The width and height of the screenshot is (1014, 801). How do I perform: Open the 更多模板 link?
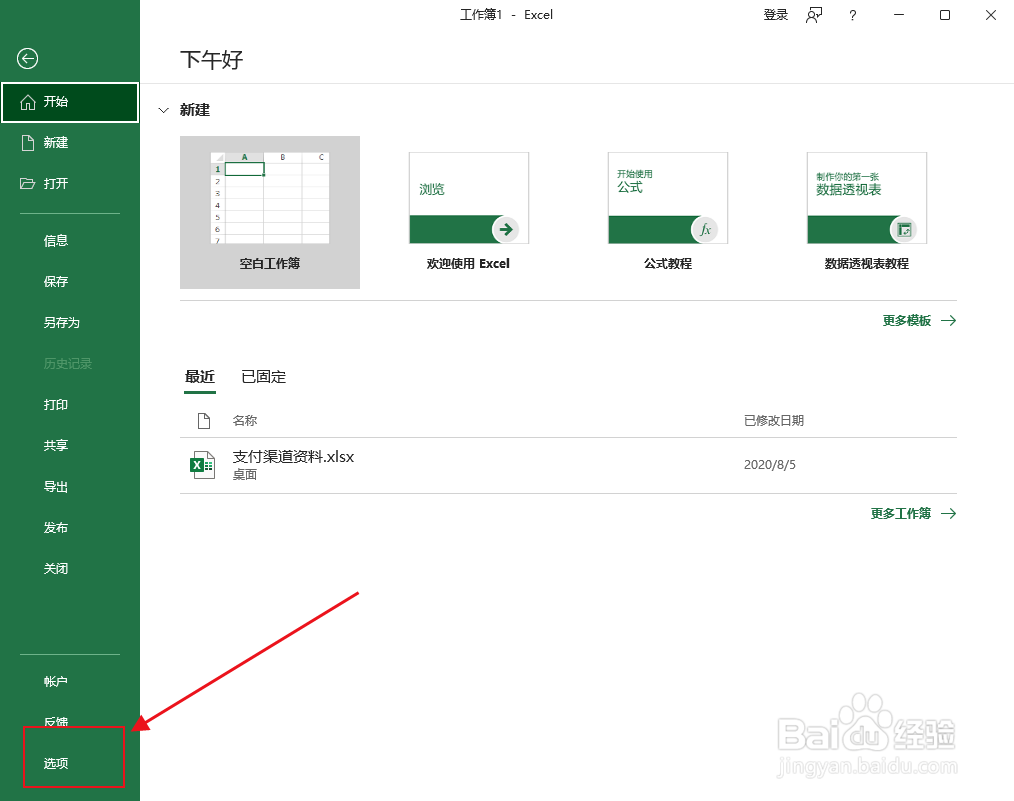(x=907, y=321)
